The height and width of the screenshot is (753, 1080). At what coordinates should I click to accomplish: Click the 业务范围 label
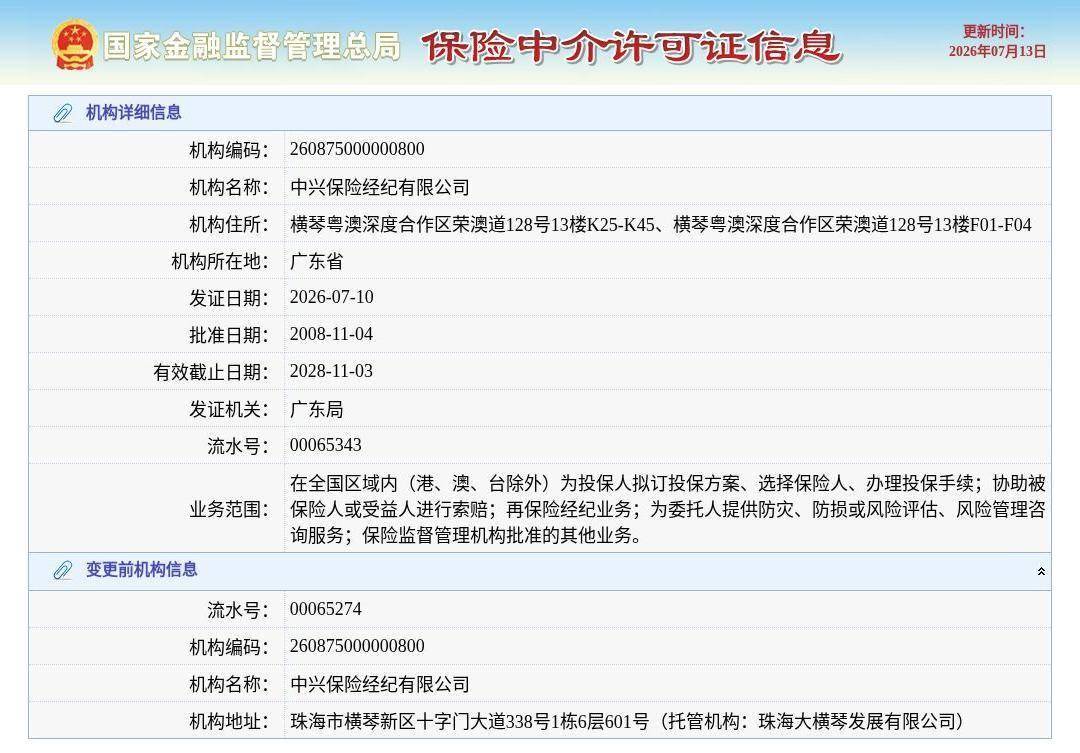click(x=229, y=510)
